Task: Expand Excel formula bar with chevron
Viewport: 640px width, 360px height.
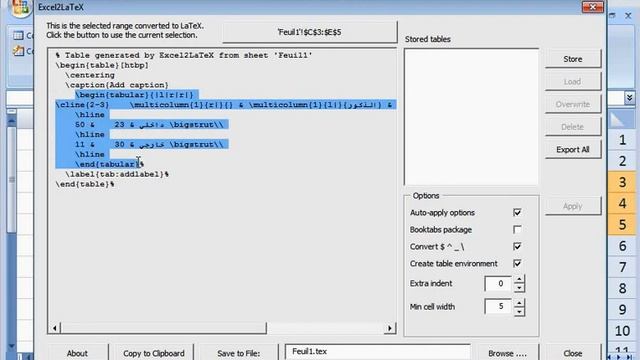Action: [629, 98]
